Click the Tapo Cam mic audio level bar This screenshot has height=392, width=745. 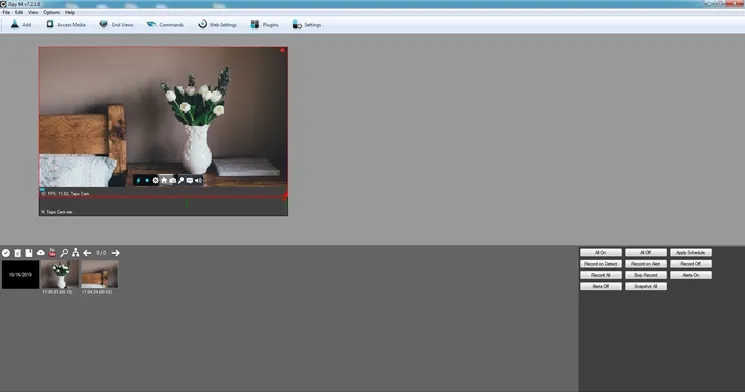point(163,206)
